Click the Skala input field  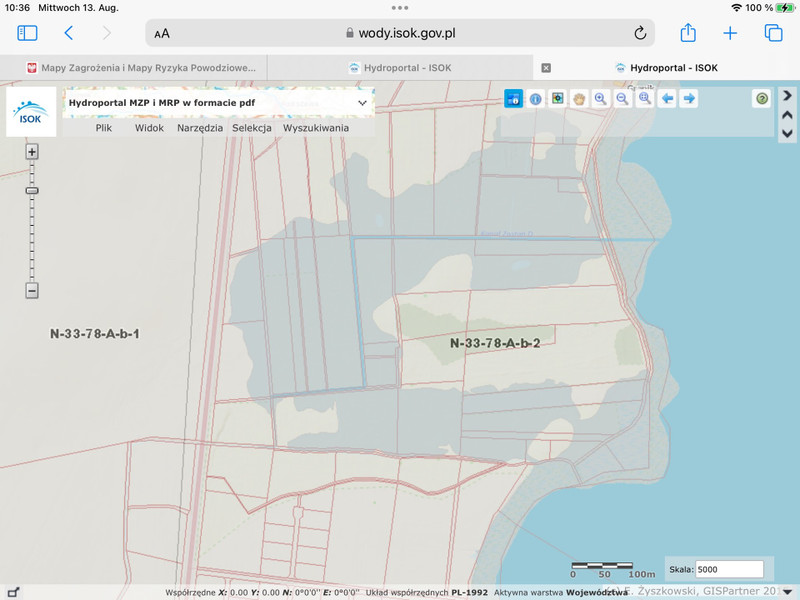pyautogui.click(x=729, y=569)
